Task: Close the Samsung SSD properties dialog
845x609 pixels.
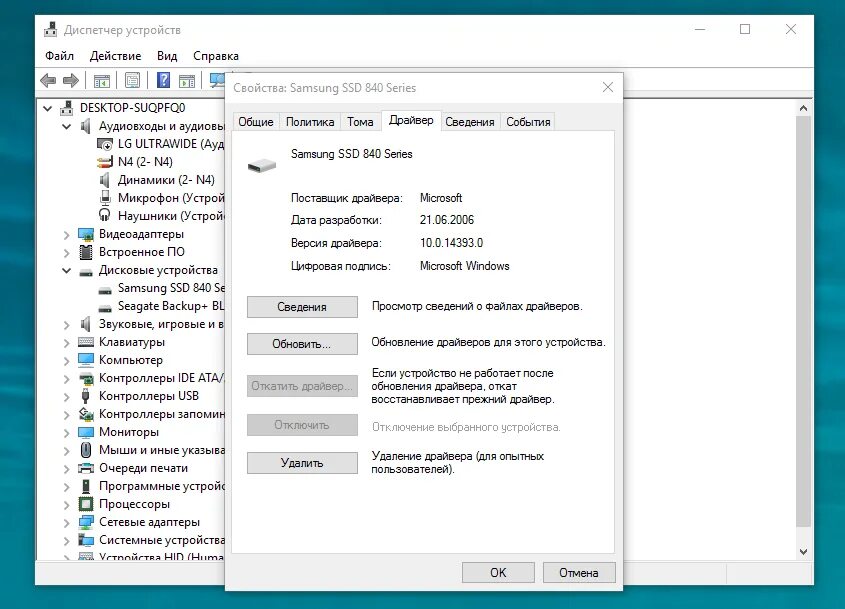Action: pos(608,87)
